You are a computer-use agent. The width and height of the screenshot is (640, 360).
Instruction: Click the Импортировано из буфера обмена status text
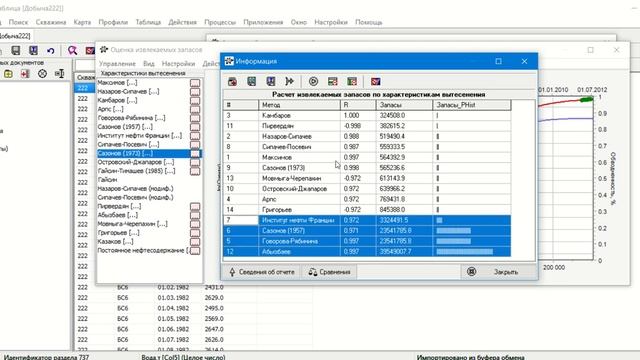pos(471,357)
